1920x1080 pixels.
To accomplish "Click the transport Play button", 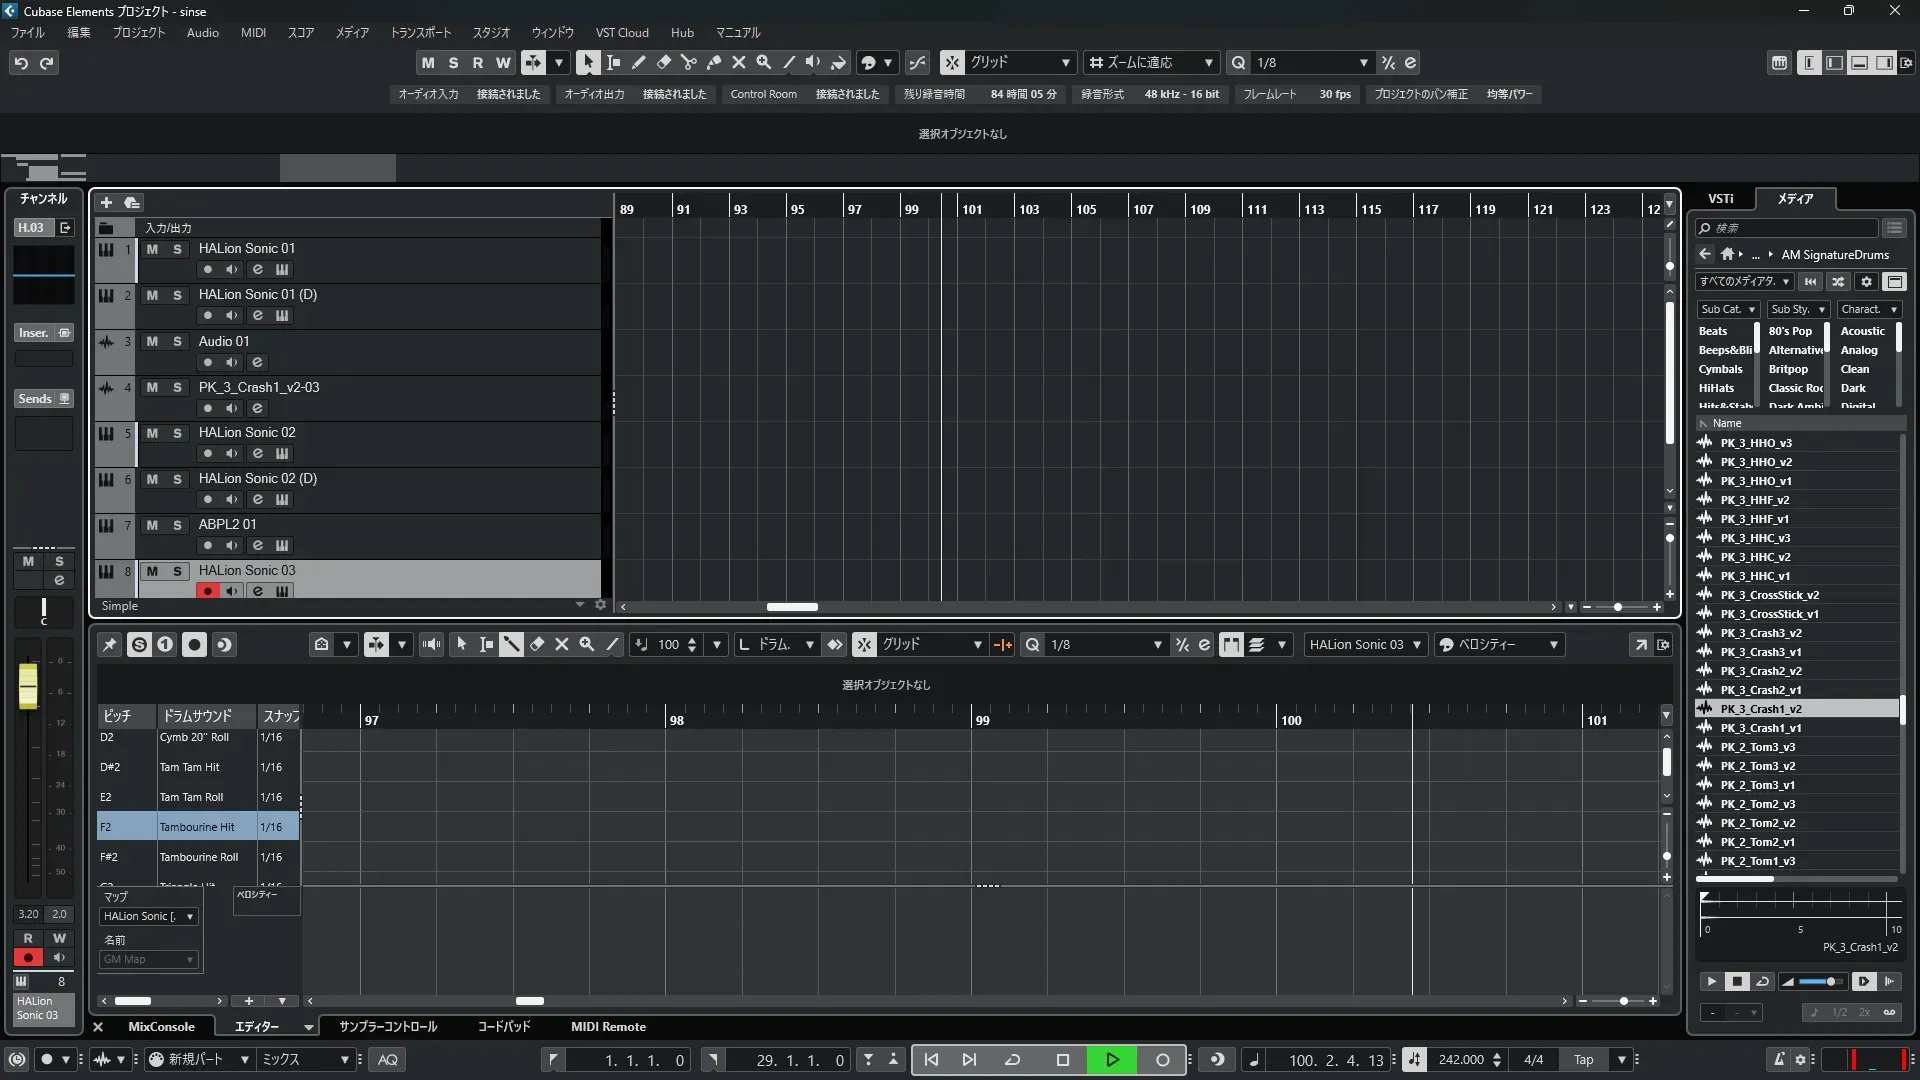I will pyautogui.click(x=1112, y=1060).
